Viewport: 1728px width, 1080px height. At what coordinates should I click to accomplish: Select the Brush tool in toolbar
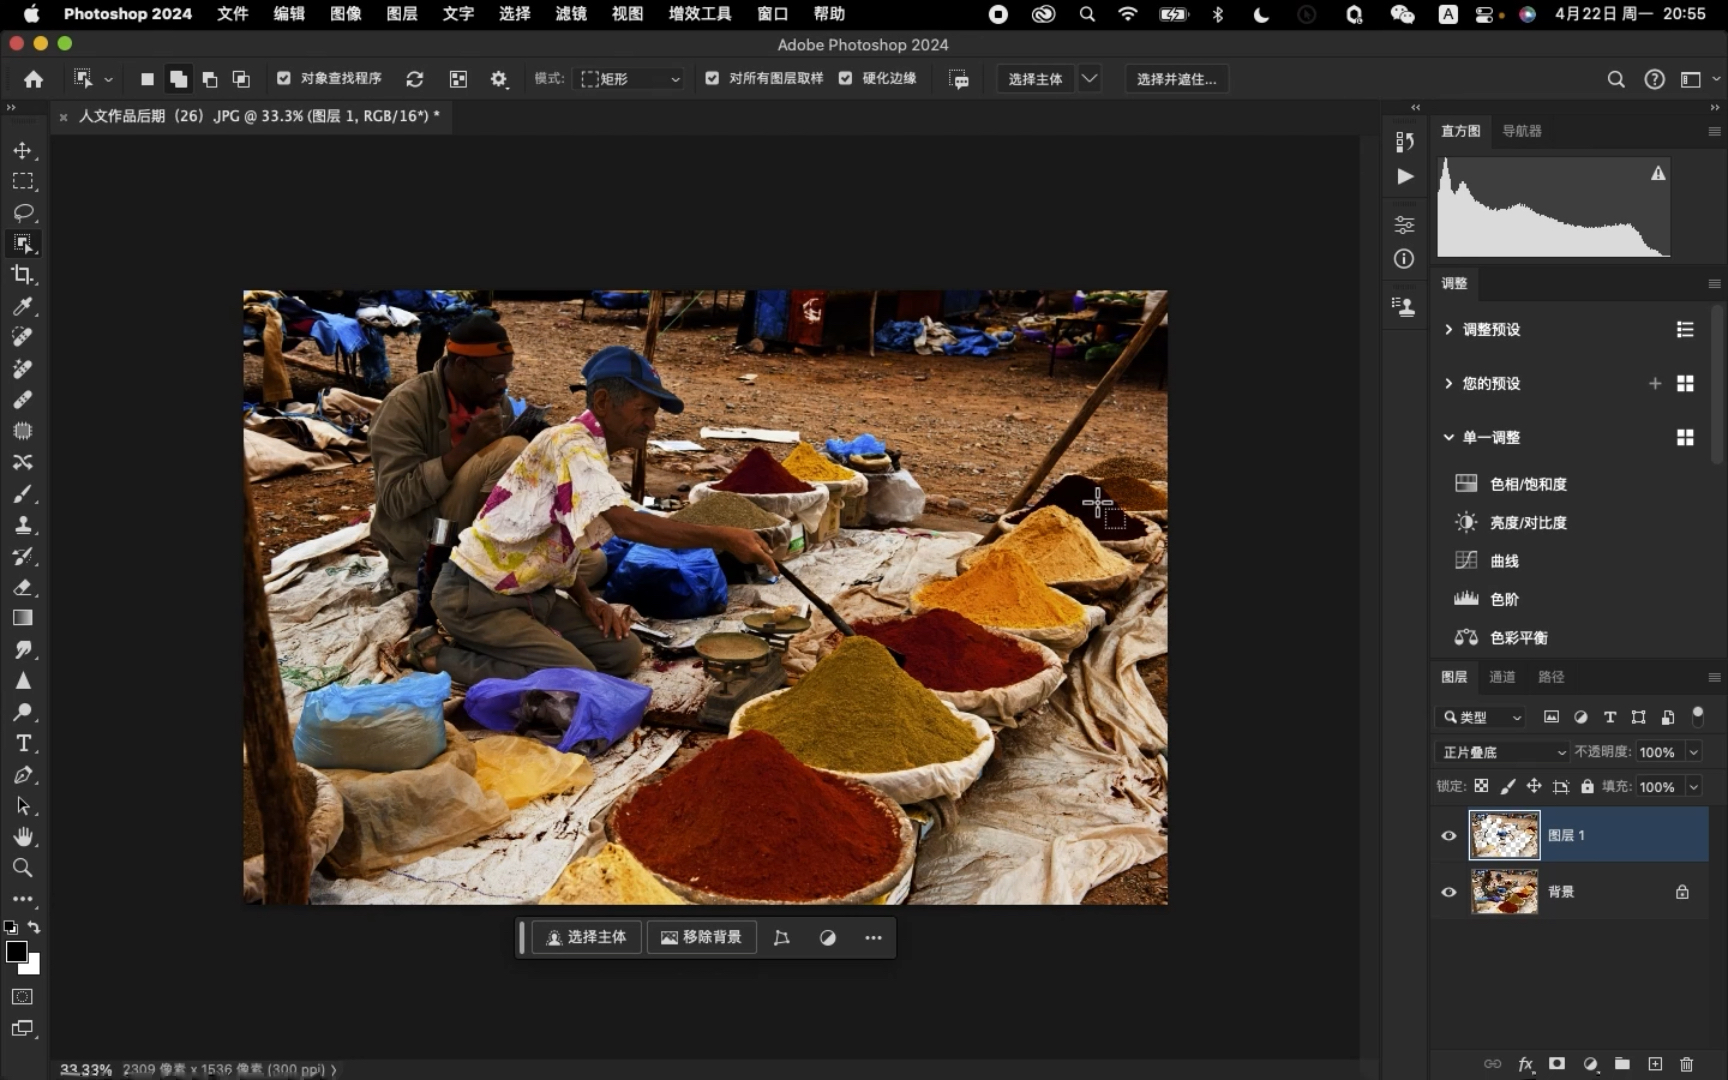pyautogui.click(x=22, y=494)
